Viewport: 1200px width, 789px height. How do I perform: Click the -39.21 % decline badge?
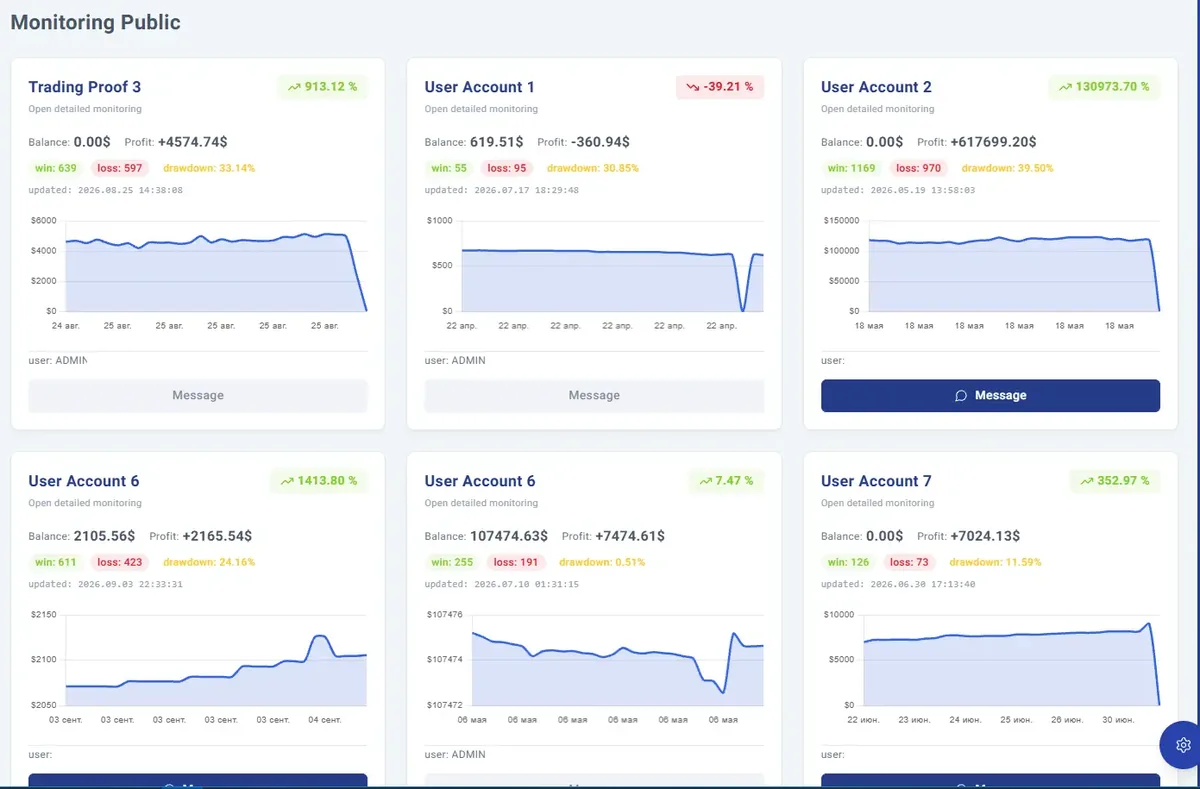(x=720, y=87)
